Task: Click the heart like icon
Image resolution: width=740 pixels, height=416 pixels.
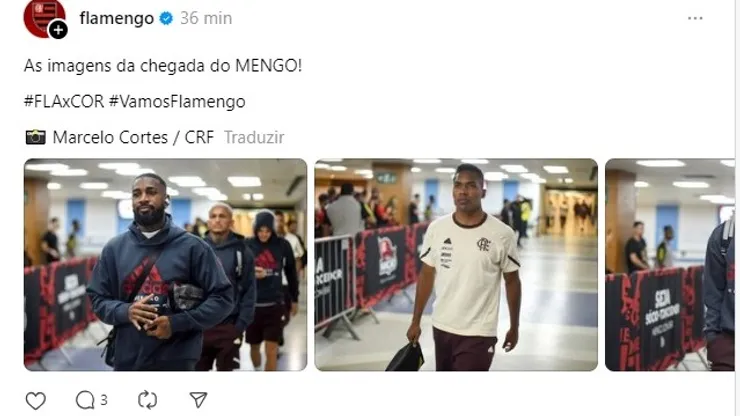Action: click(x=35, y=401)
